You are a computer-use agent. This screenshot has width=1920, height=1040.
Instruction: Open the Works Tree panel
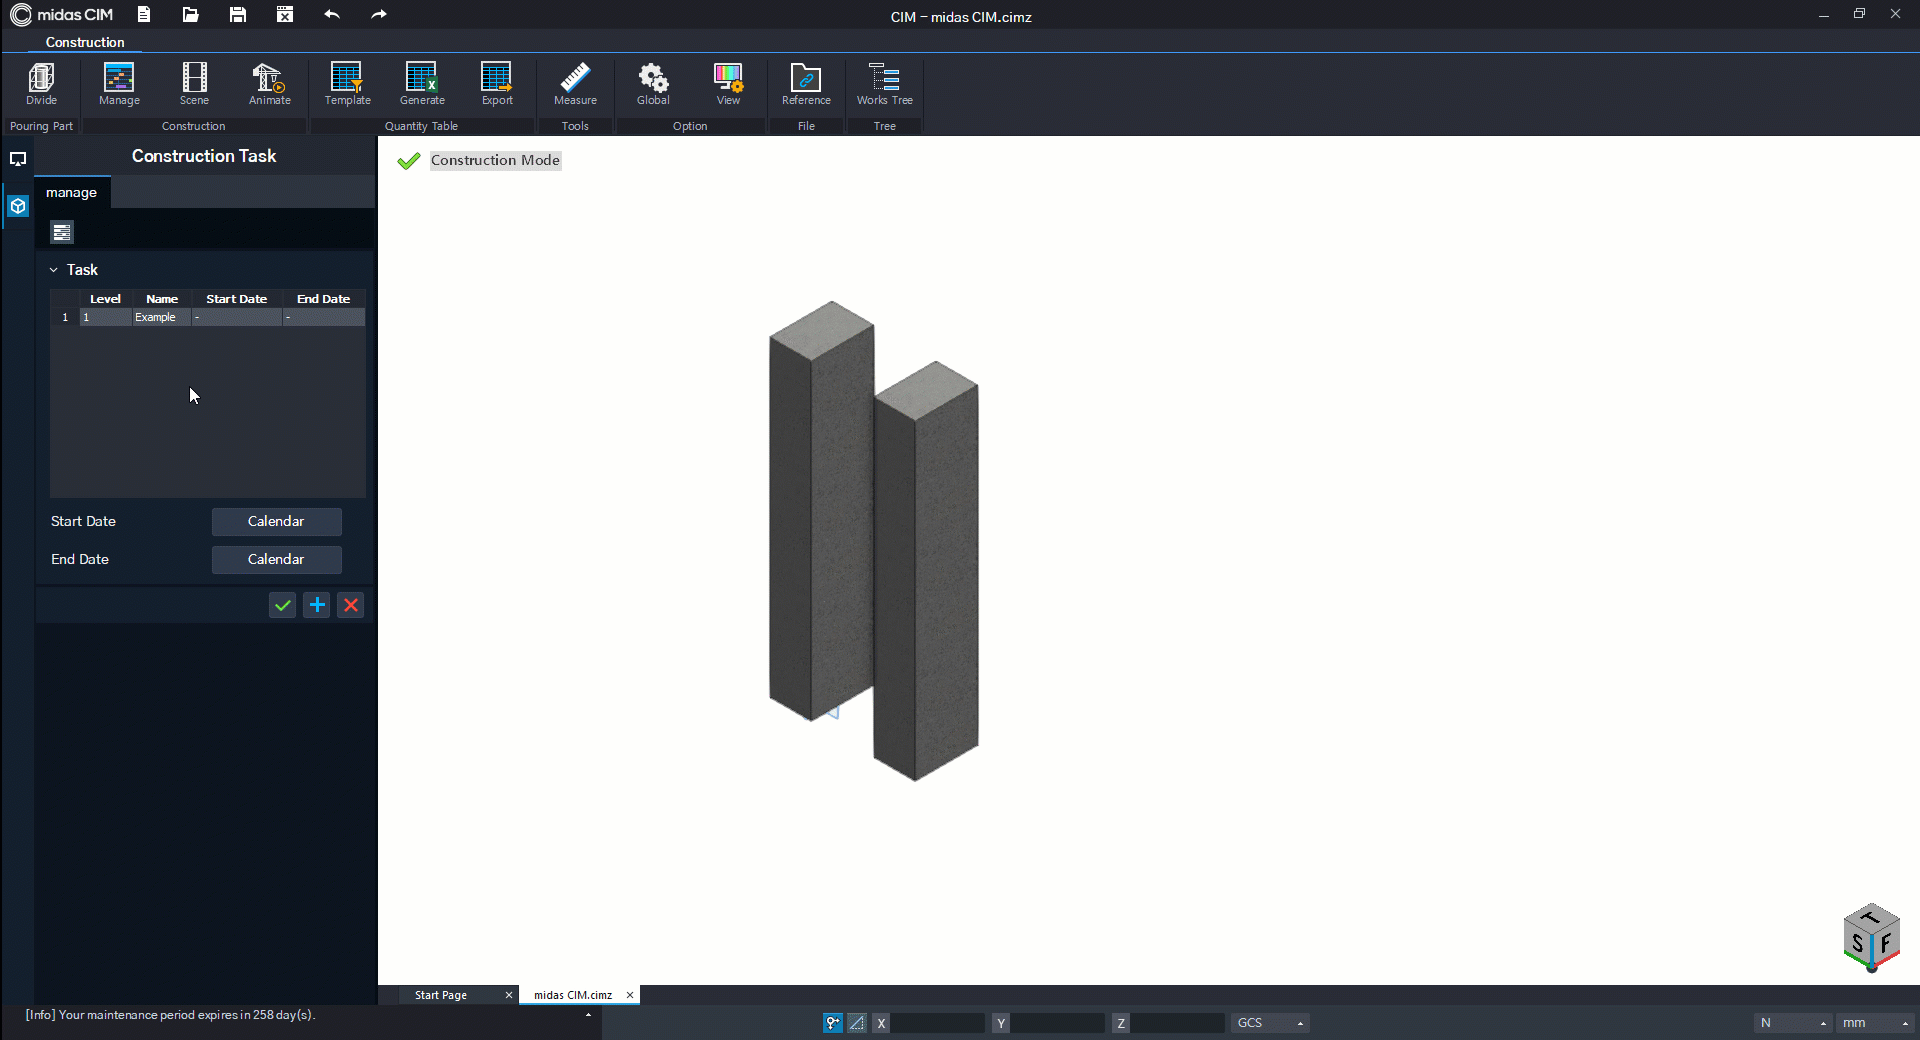(884, 84)
